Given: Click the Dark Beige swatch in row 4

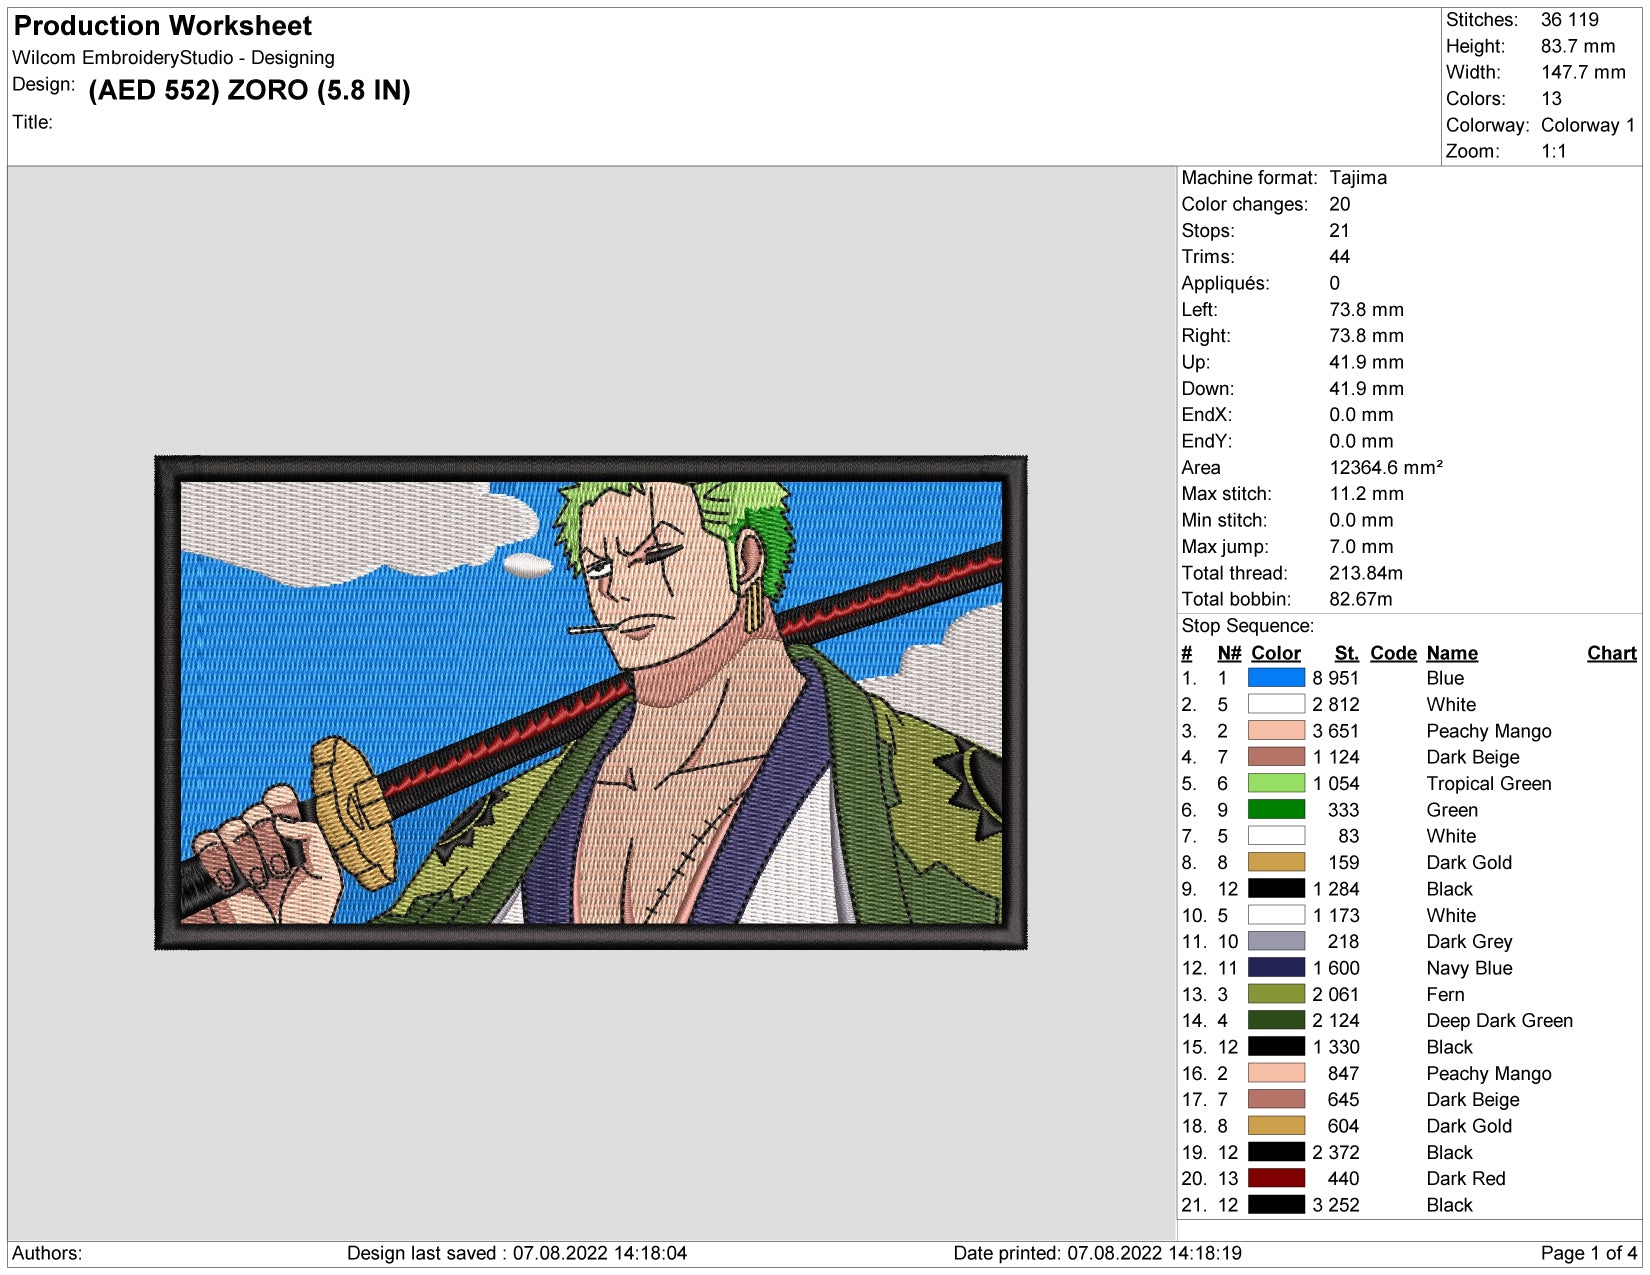Looking at the screenshot, I should [1276, 757].
